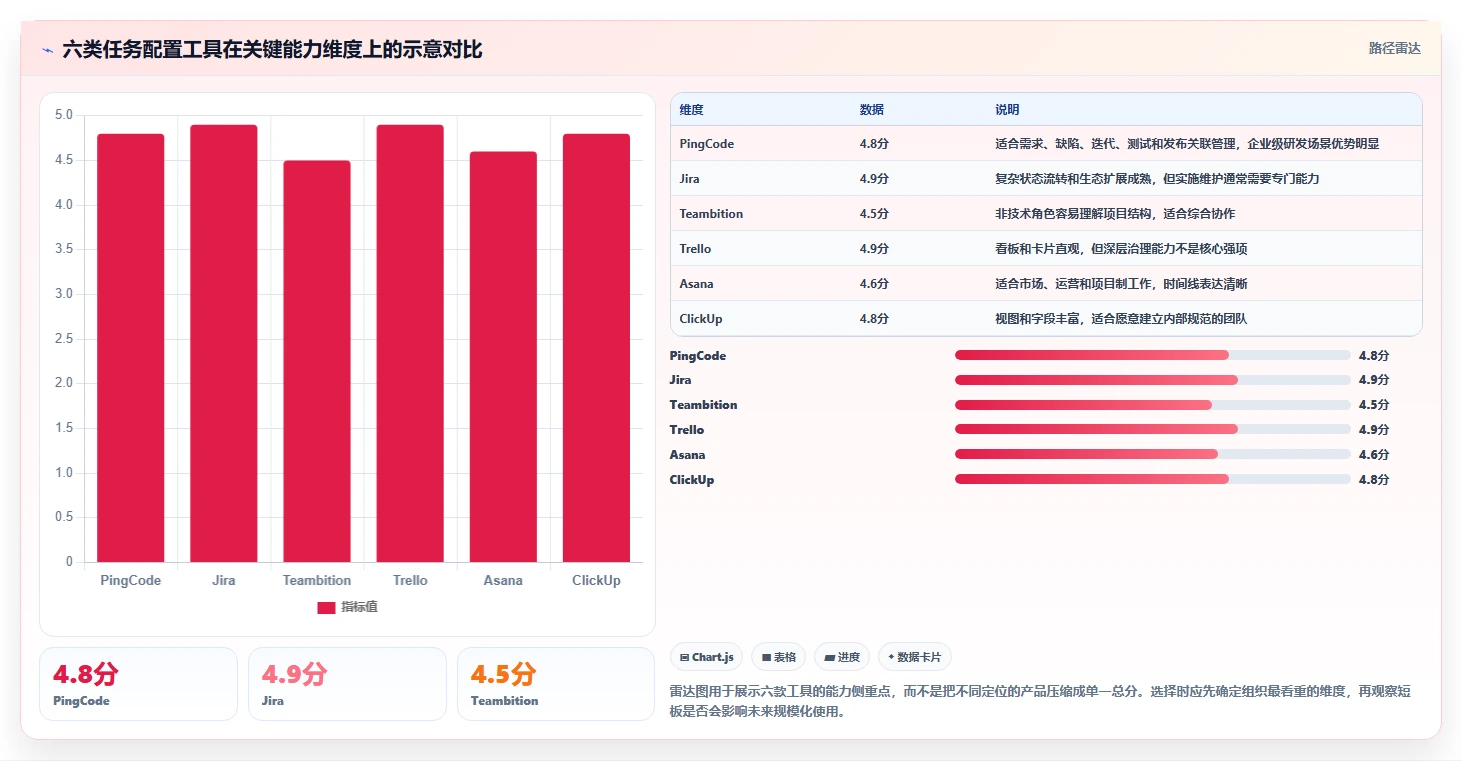This screenshot has width=1462, height=761.
Task: Click the 5.0 y-axis tick label
Action: click(x=64, y=115)
